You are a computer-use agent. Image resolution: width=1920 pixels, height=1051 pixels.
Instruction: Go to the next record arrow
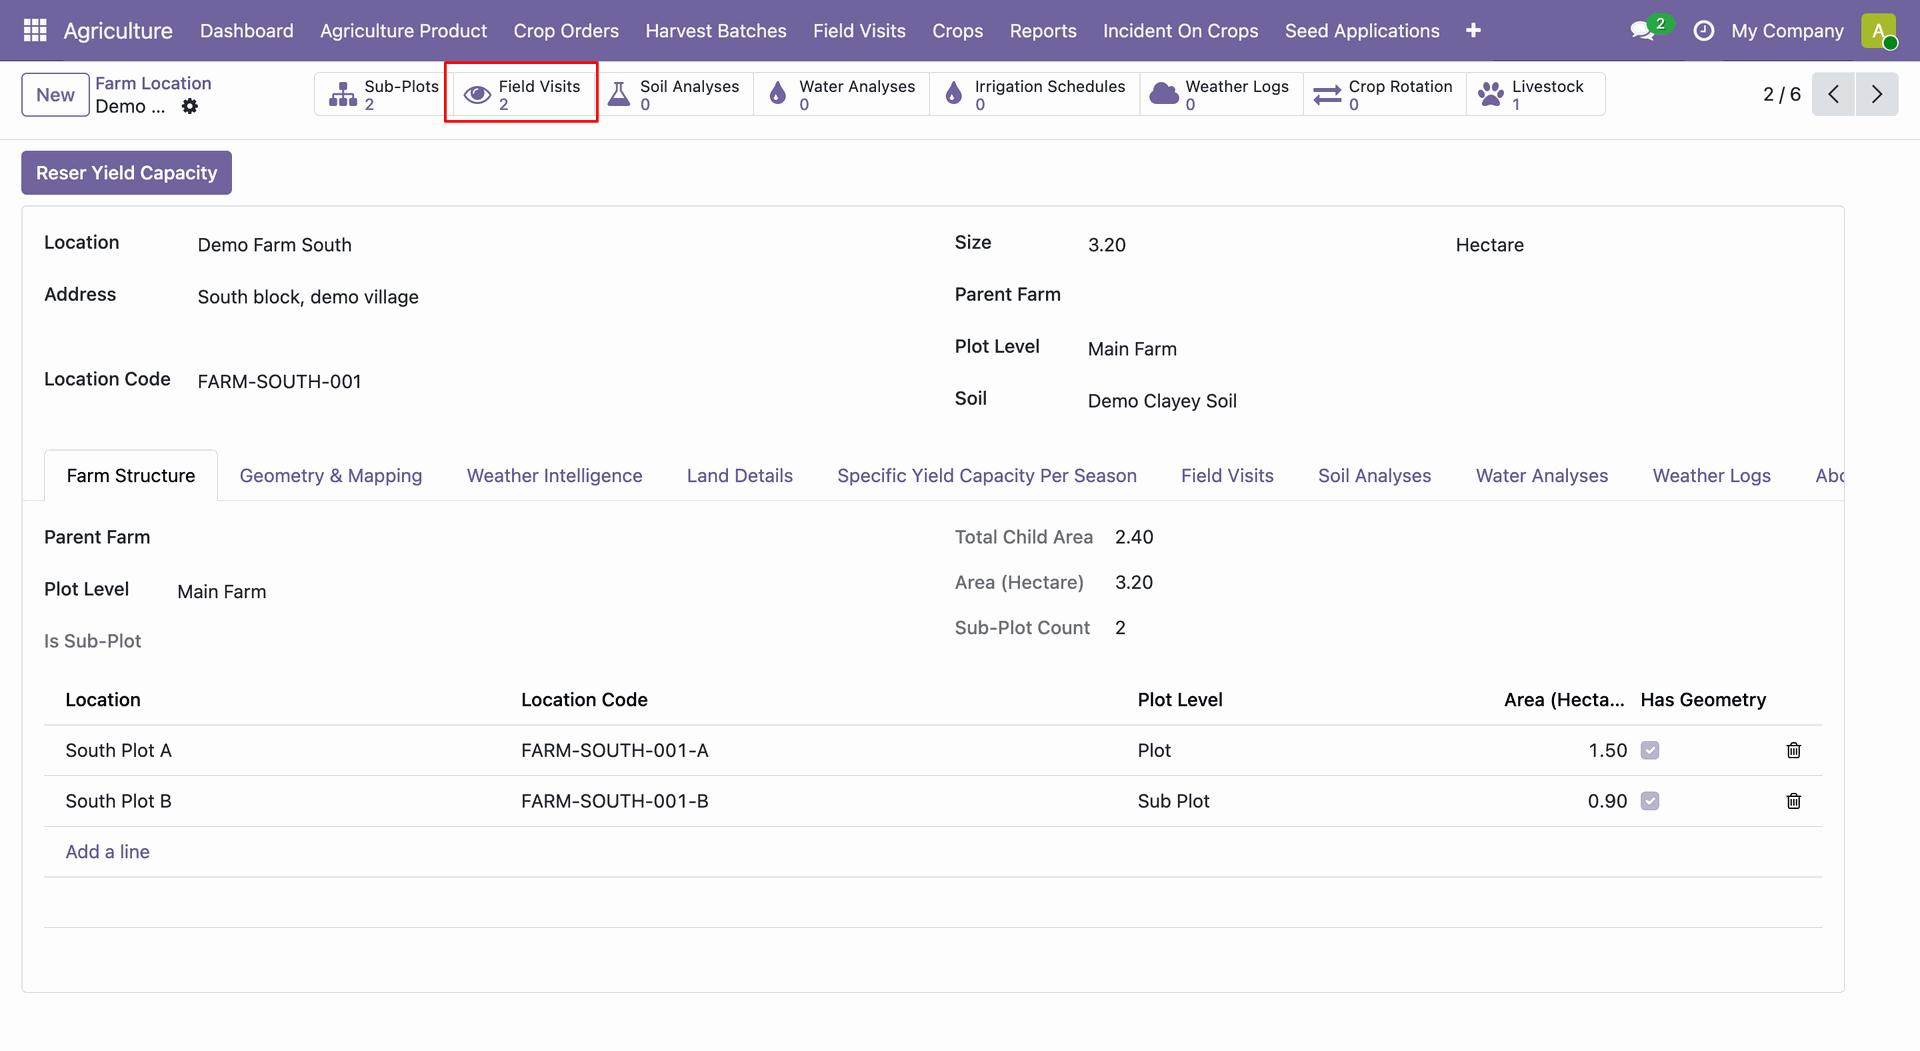(1877, 94)
